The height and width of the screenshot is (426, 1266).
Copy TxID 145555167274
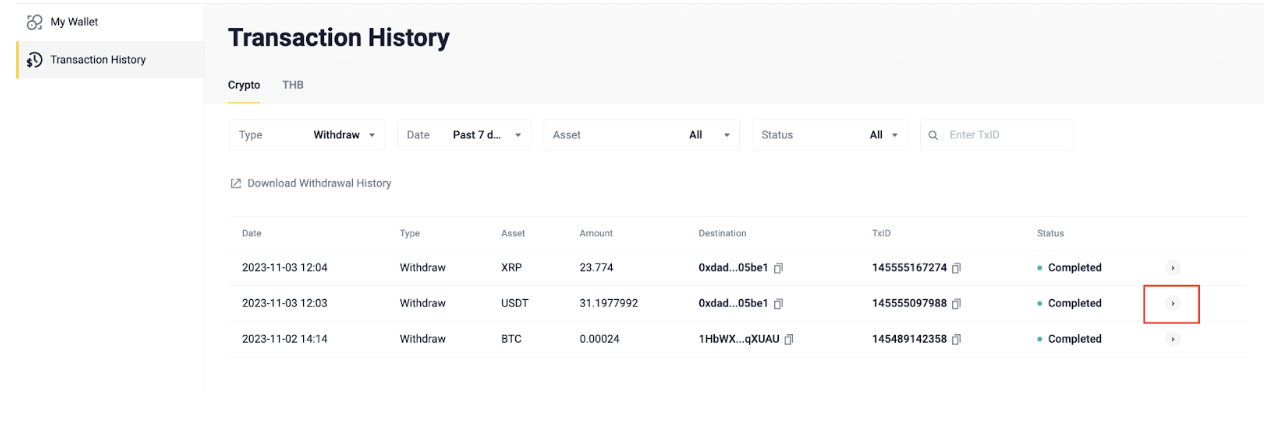[957, 268]
